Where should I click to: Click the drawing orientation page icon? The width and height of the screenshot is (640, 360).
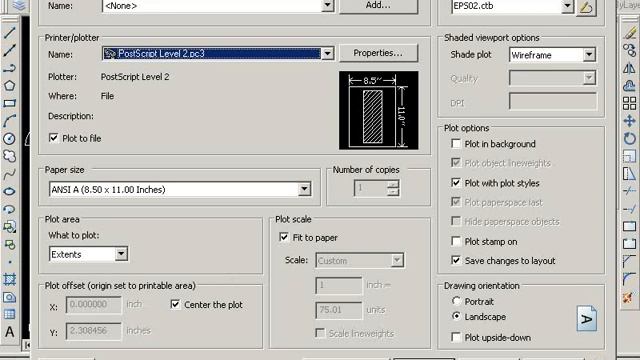coord(587,318)
